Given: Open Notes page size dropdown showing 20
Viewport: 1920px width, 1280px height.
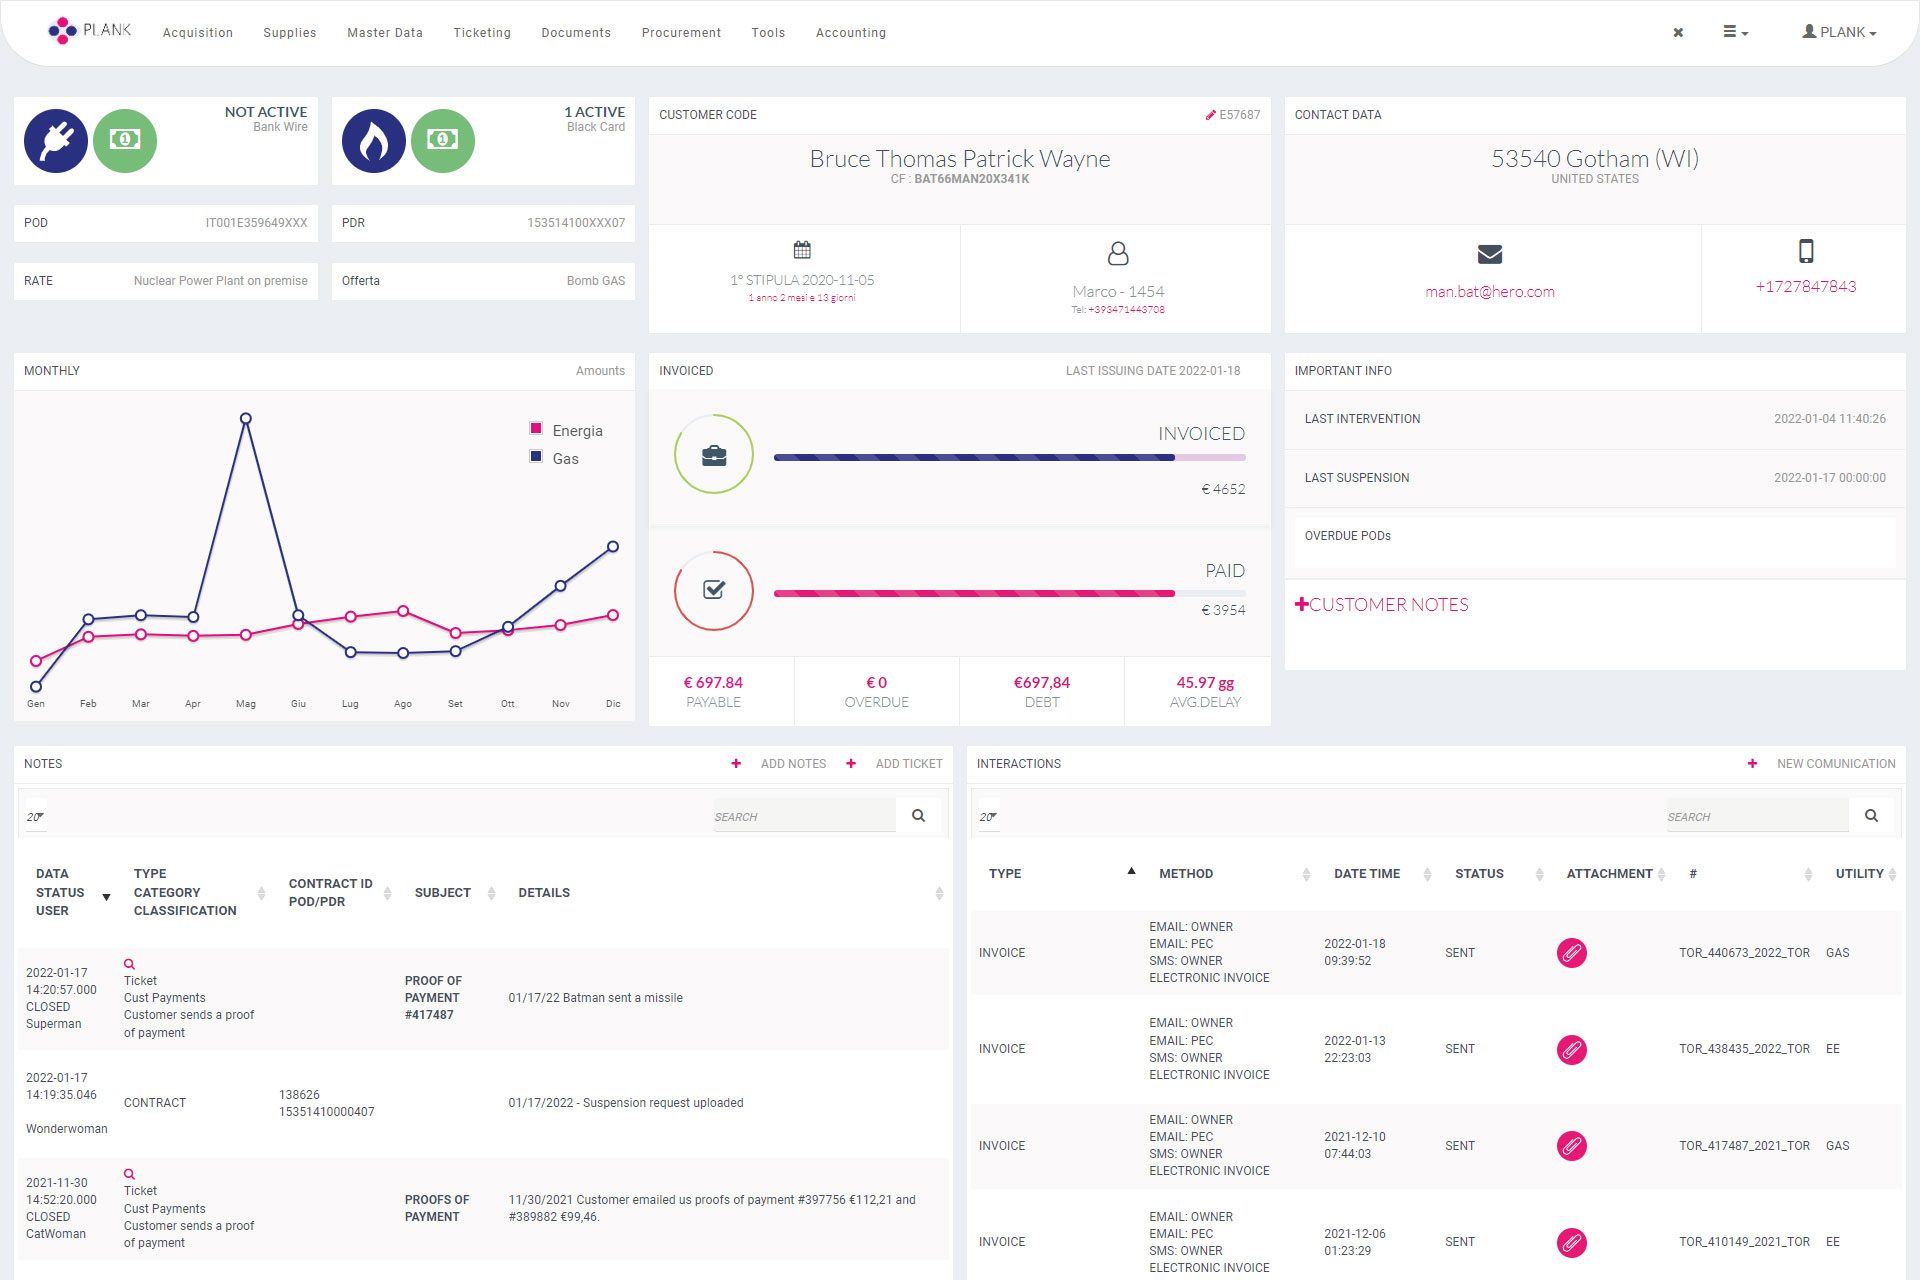Looking at the screenshot, I should coord(35,817).
